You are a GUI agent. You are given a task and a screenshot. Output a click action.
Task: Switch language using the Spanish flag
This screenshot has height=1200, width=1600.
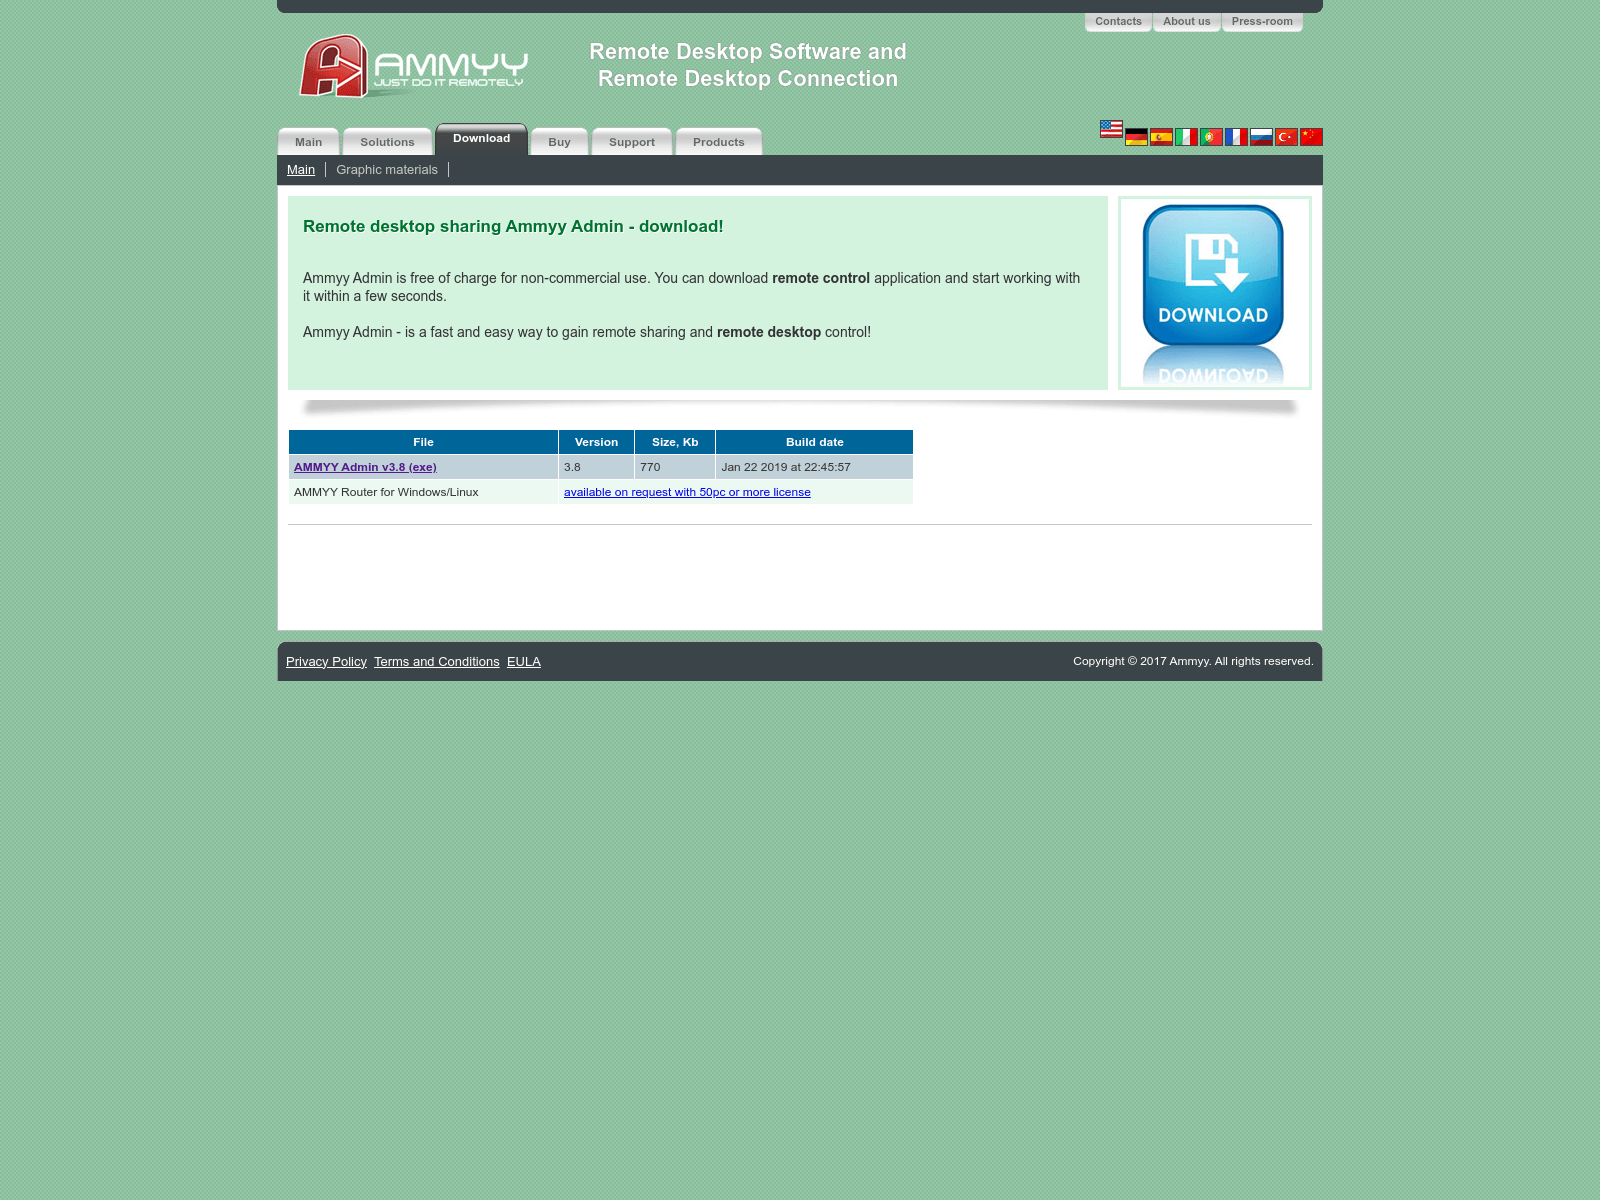click(1161, 137)
